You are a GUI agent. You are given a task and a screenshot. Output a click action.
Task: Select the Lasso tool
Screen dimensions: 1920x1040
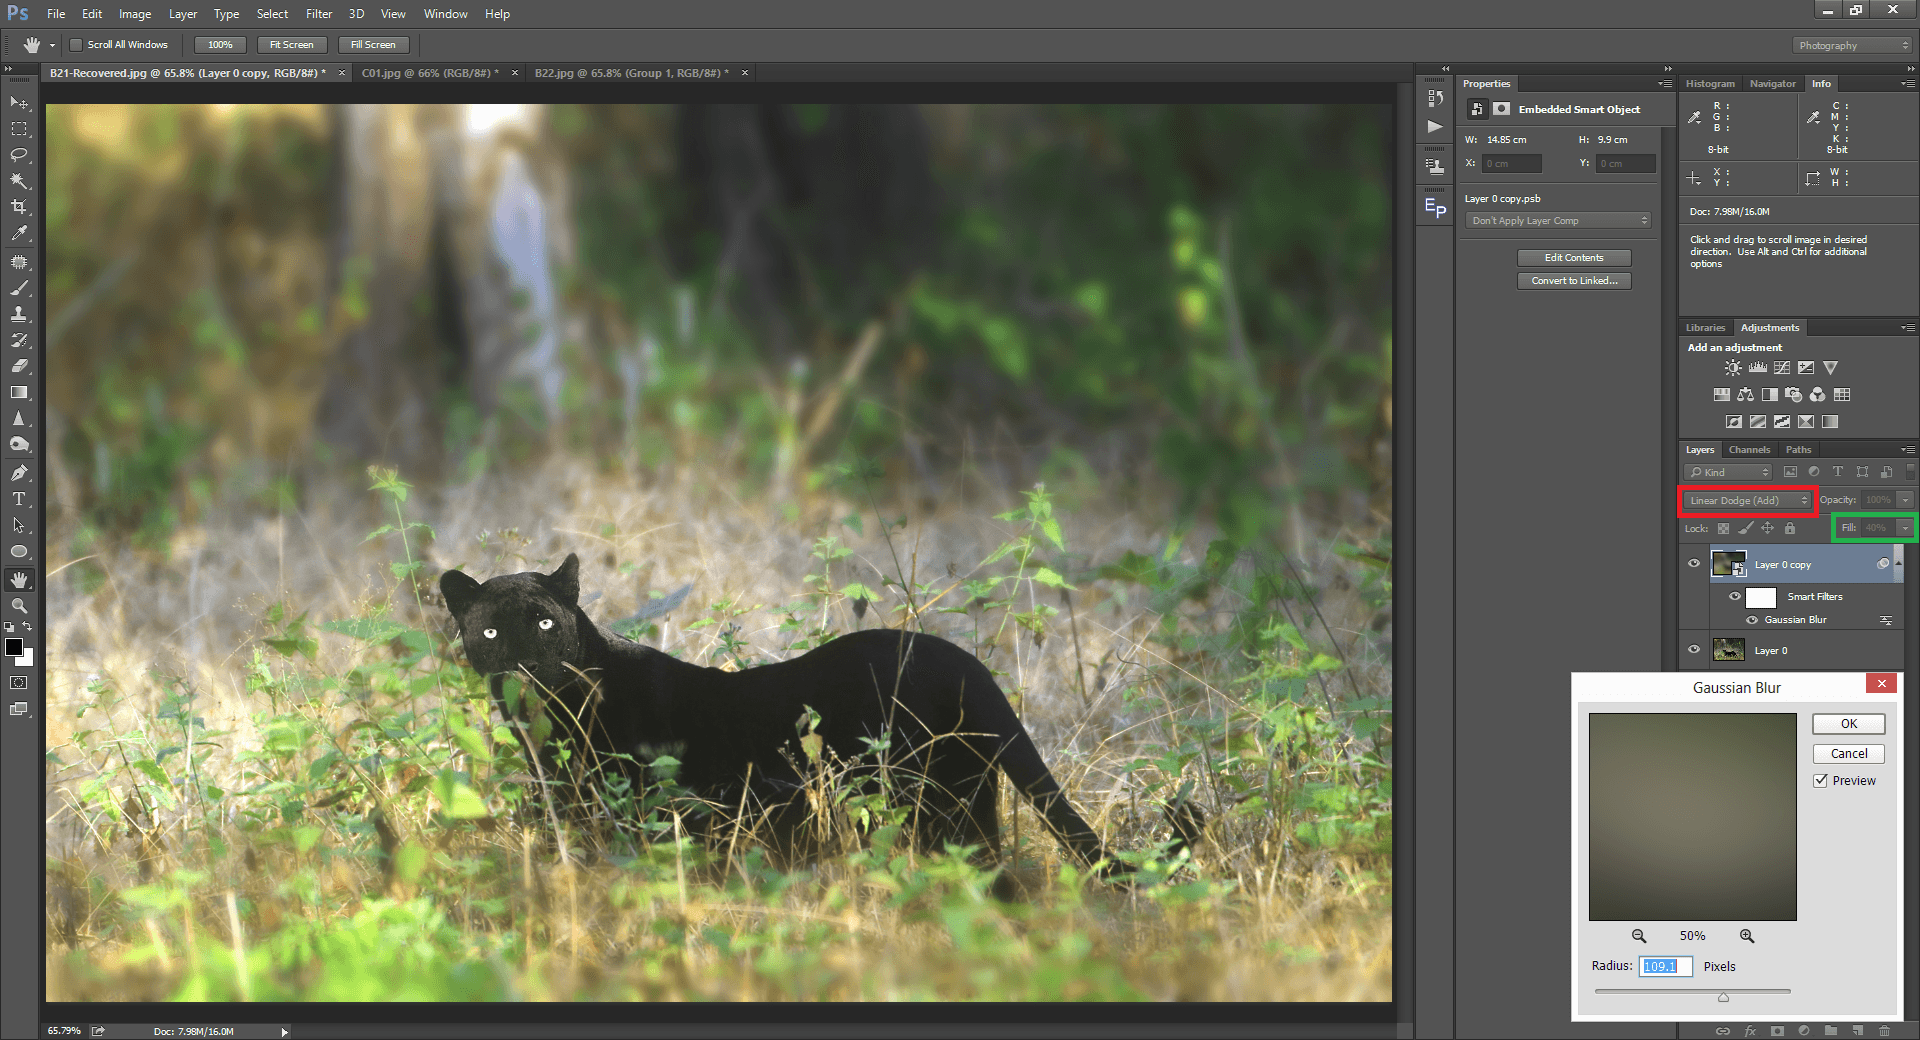pyautogui.click(x=19, y=155)
